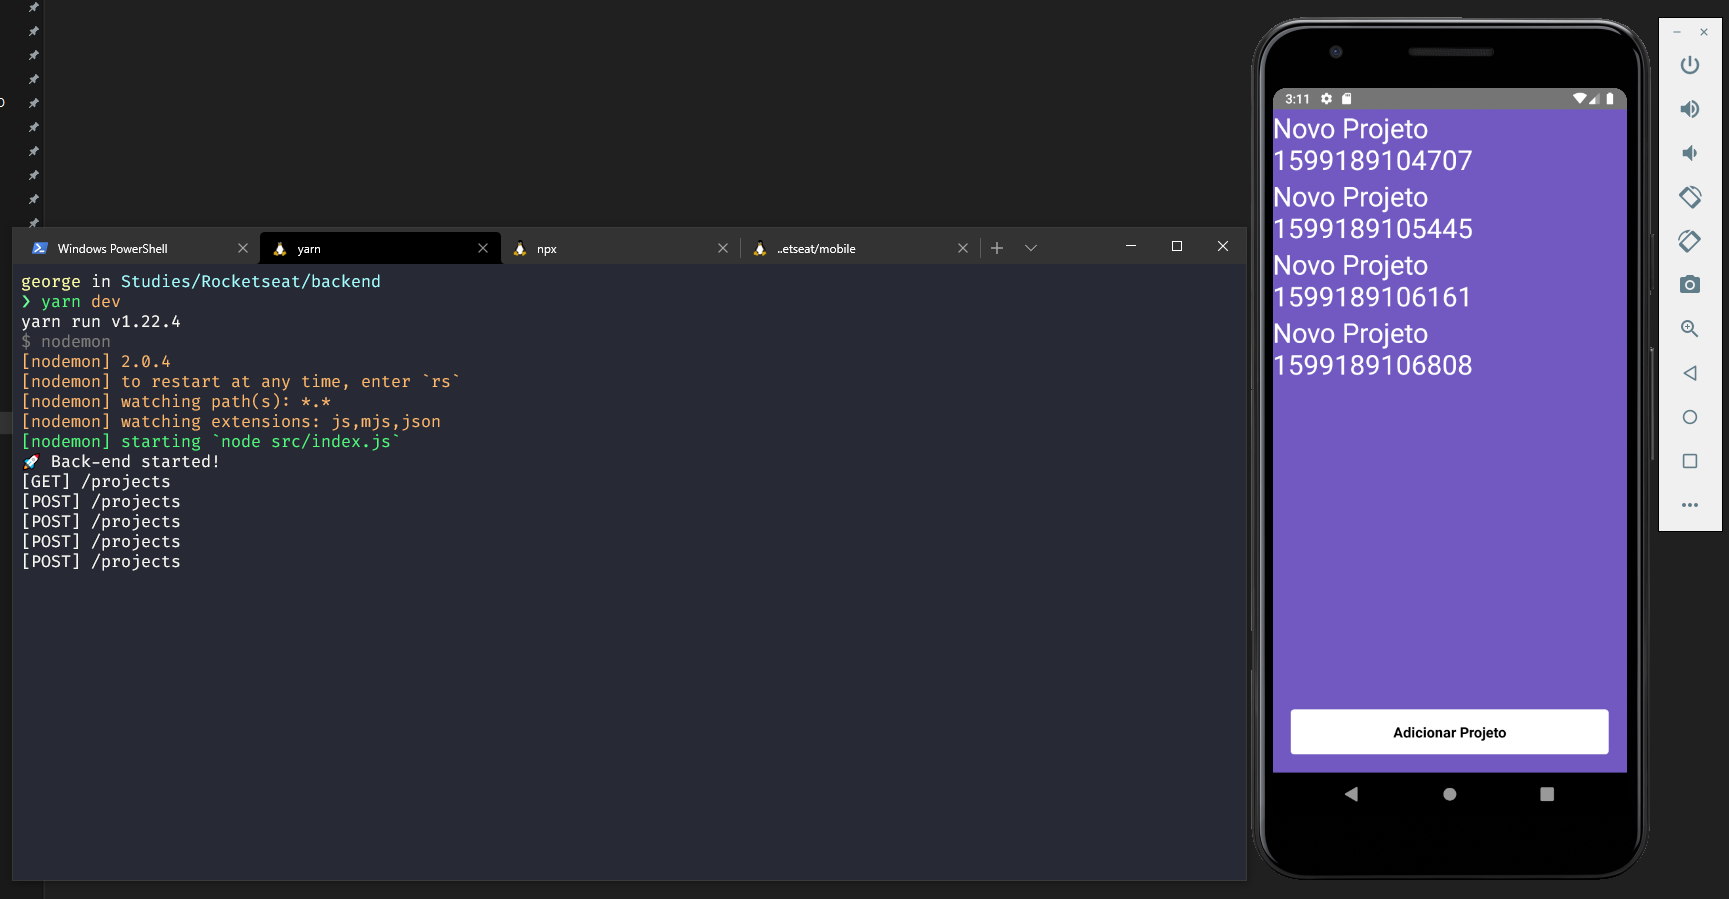Rotate emulator left using rotate icon
Viewport: 1729px width, 899px height.
point(1689,197)
